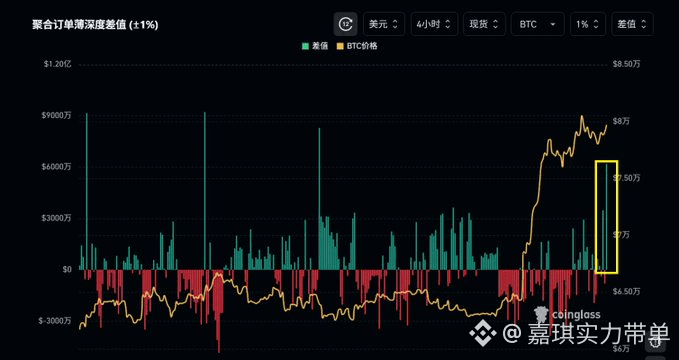
Task: Click the chart title 聚合订单薄深度差值 (±1%)
Action: tap(95, 25)
